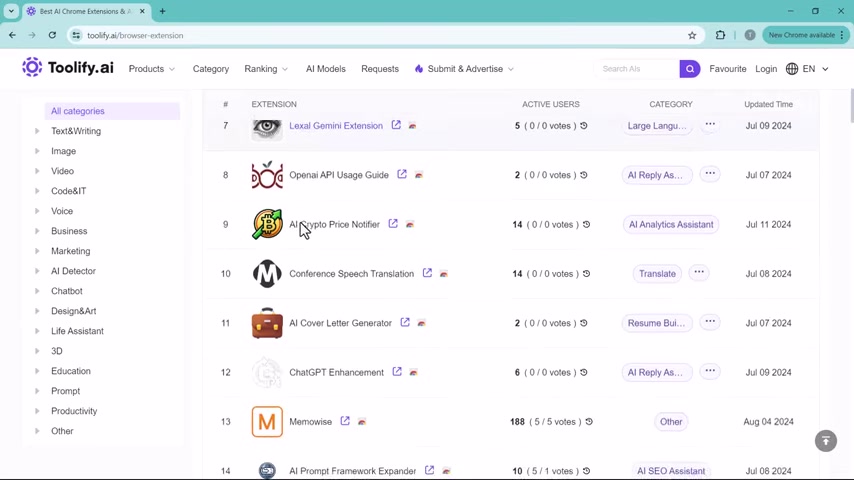Show more categories for ChatGPT Enhancement
The image size is (854, 480).
(710, 370)
